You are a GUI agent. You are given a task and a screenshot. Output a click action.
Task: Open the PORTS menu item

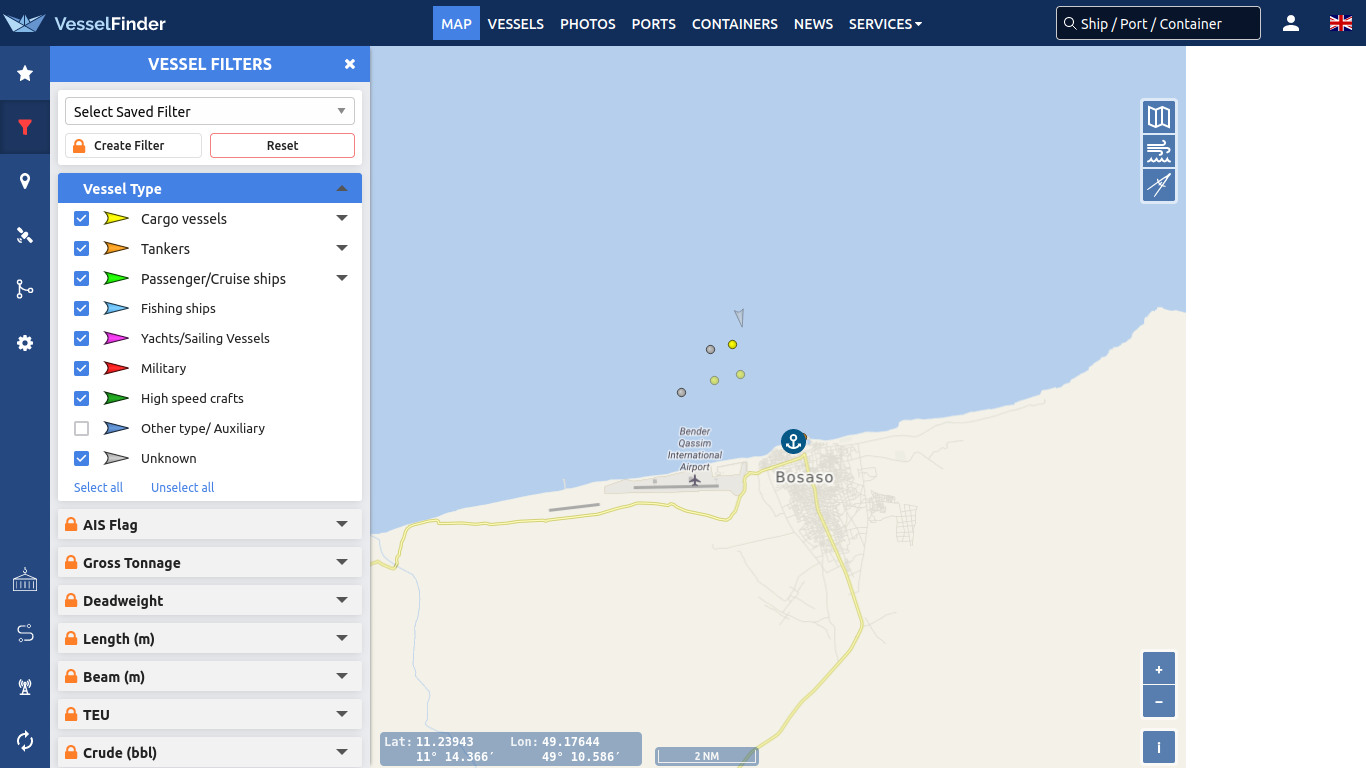coord(654,23)
